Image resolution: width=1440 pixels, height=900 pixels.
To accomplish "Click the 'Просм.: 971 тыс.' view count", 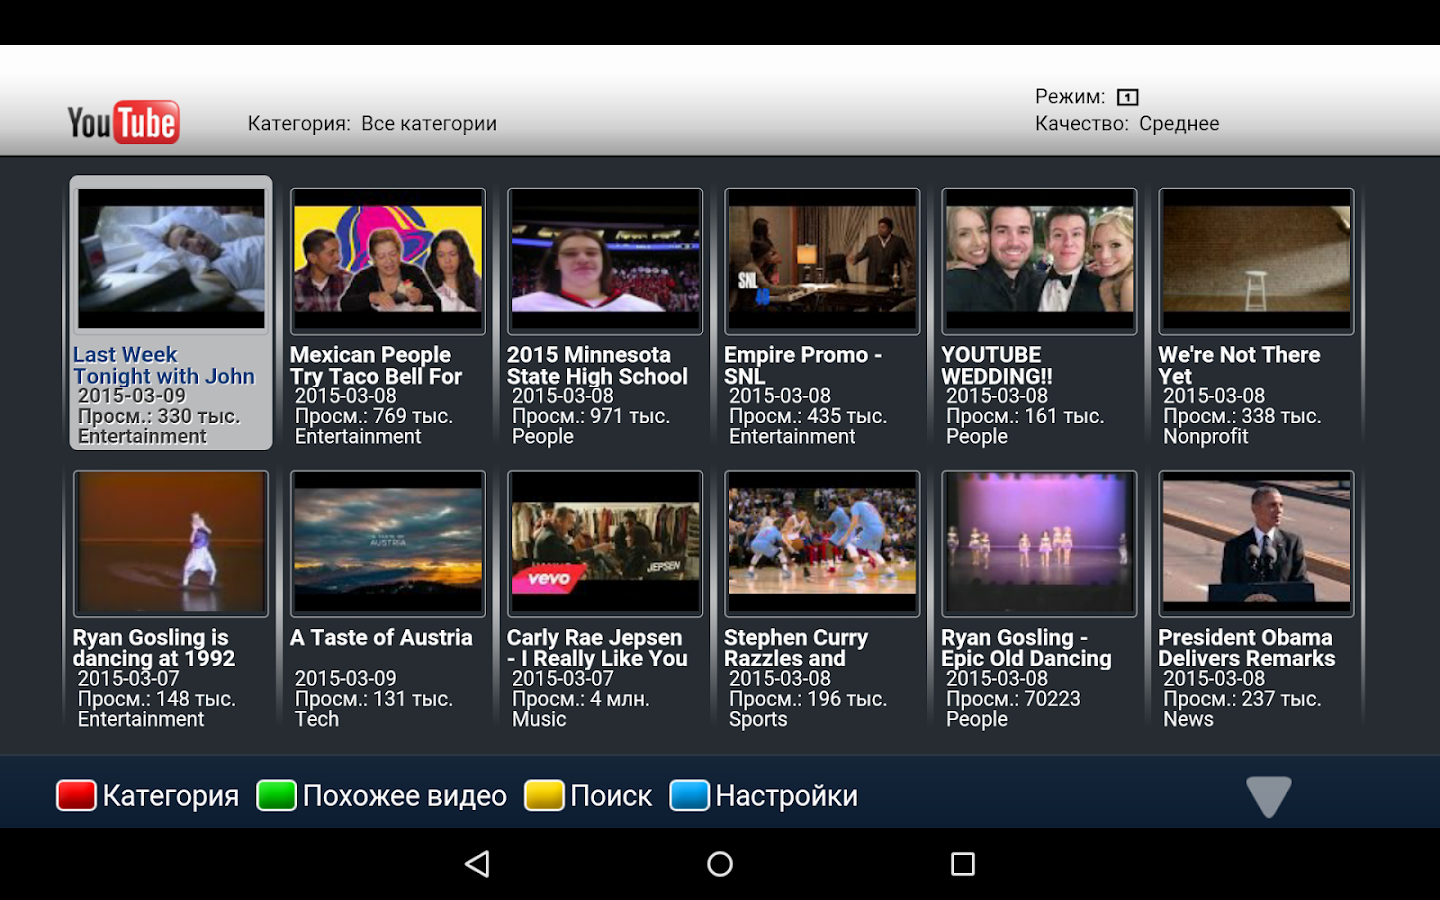I will tap(591, 416).
